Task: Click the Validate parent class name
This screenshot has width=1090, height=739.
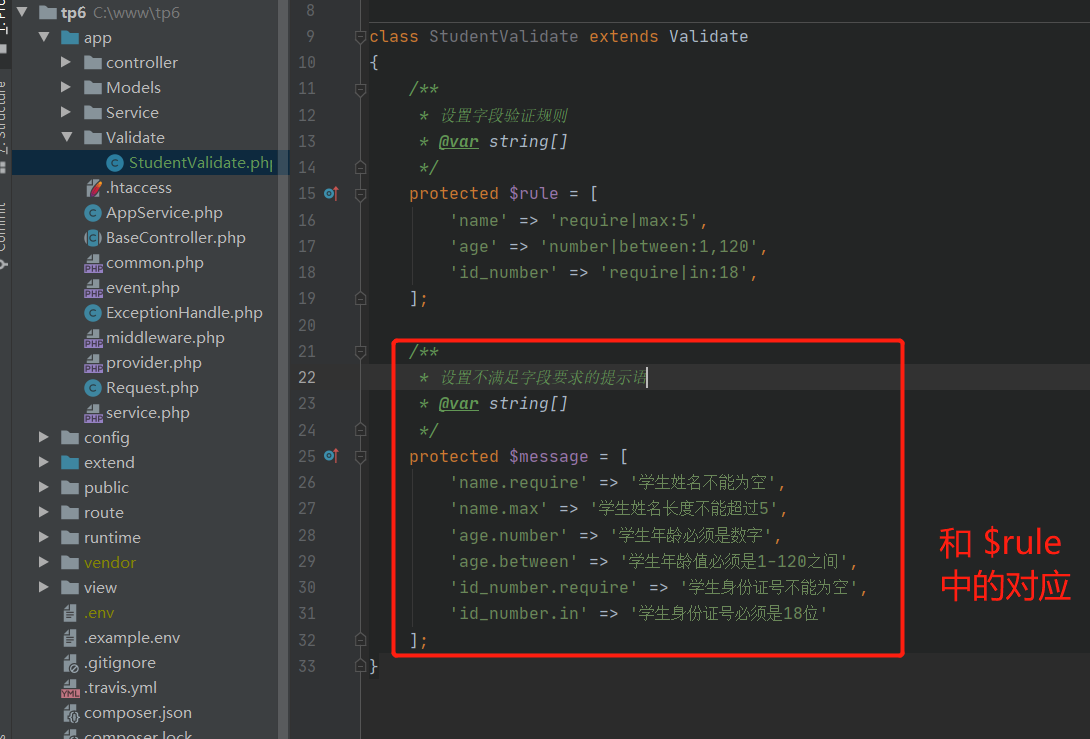Action: point(708,36)
